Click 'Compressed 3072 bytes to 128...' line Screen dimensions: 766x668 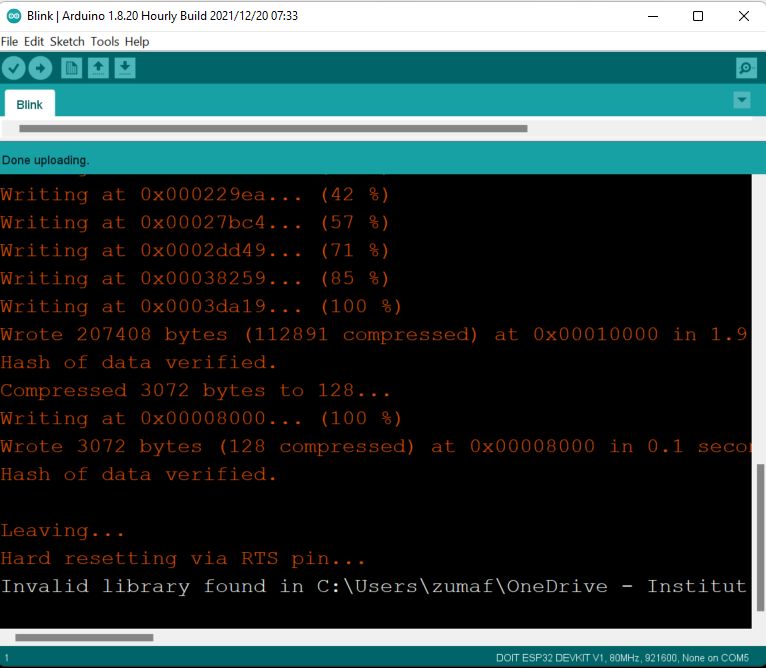coord(195,391)
